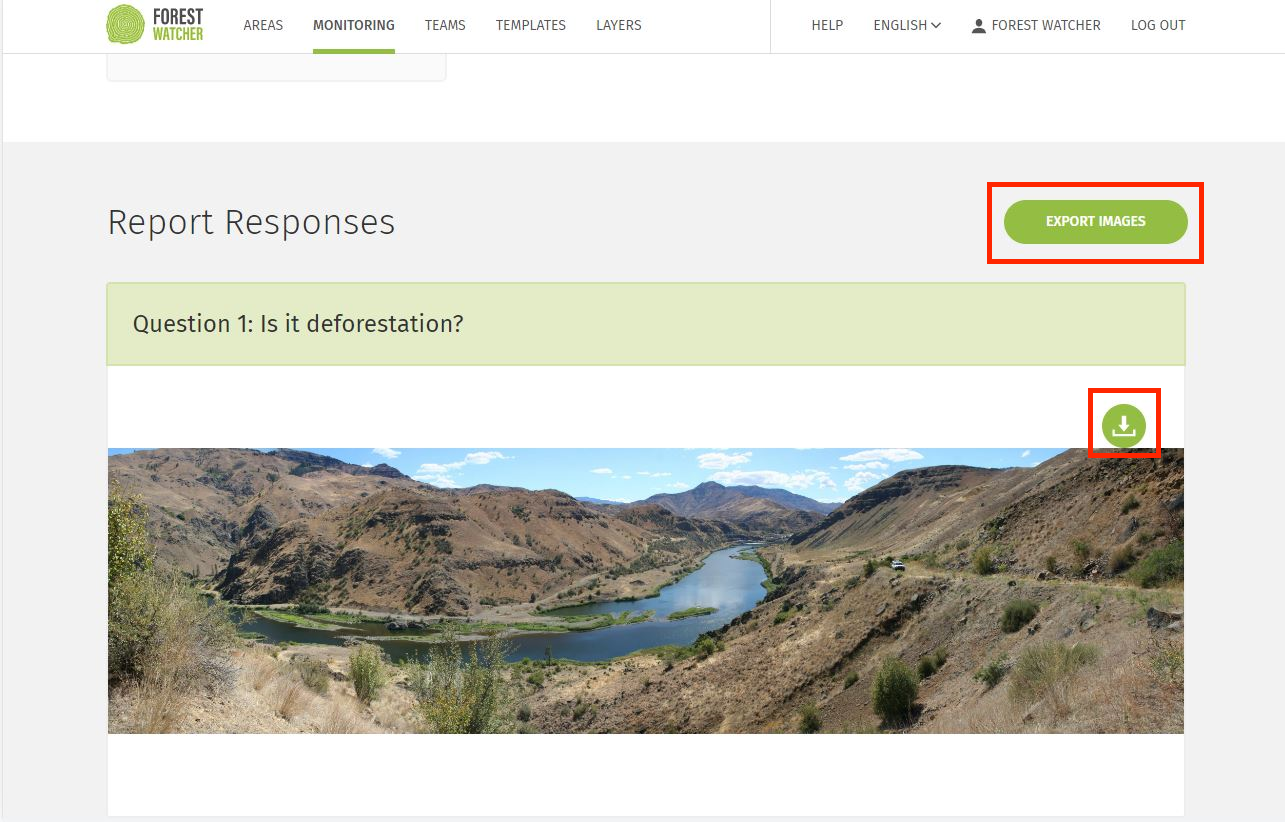
Task: Click the chevron arrow beside English
Action: (936, 26)
